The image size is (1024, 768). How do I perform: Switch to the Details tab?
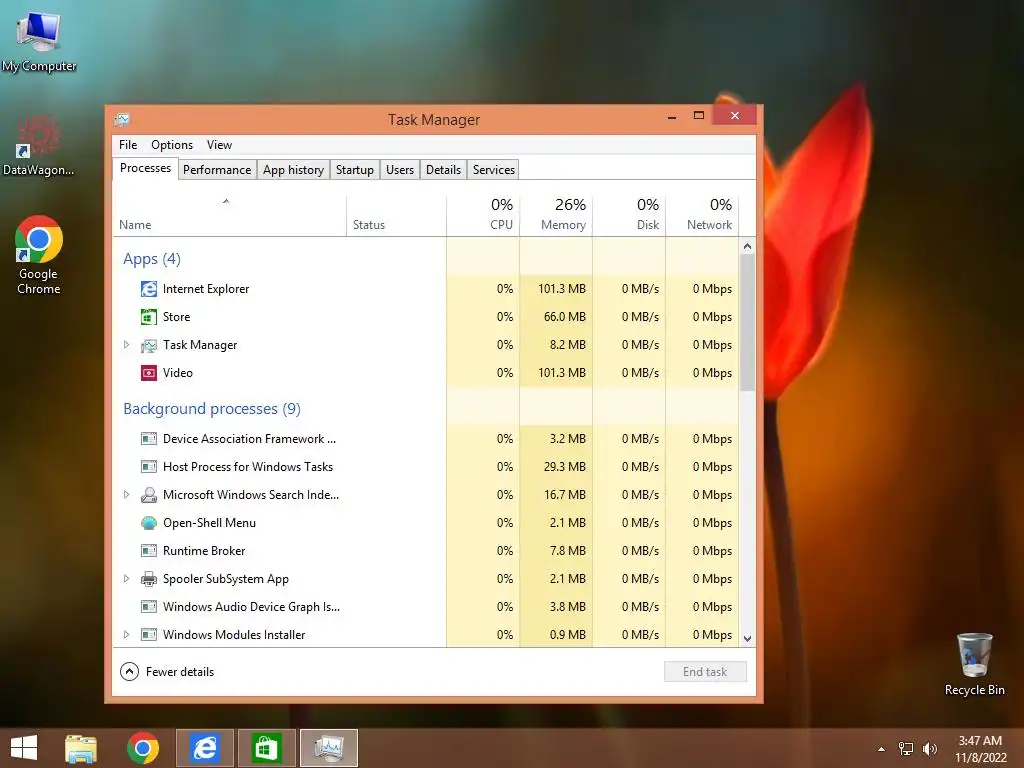point(443,170)
